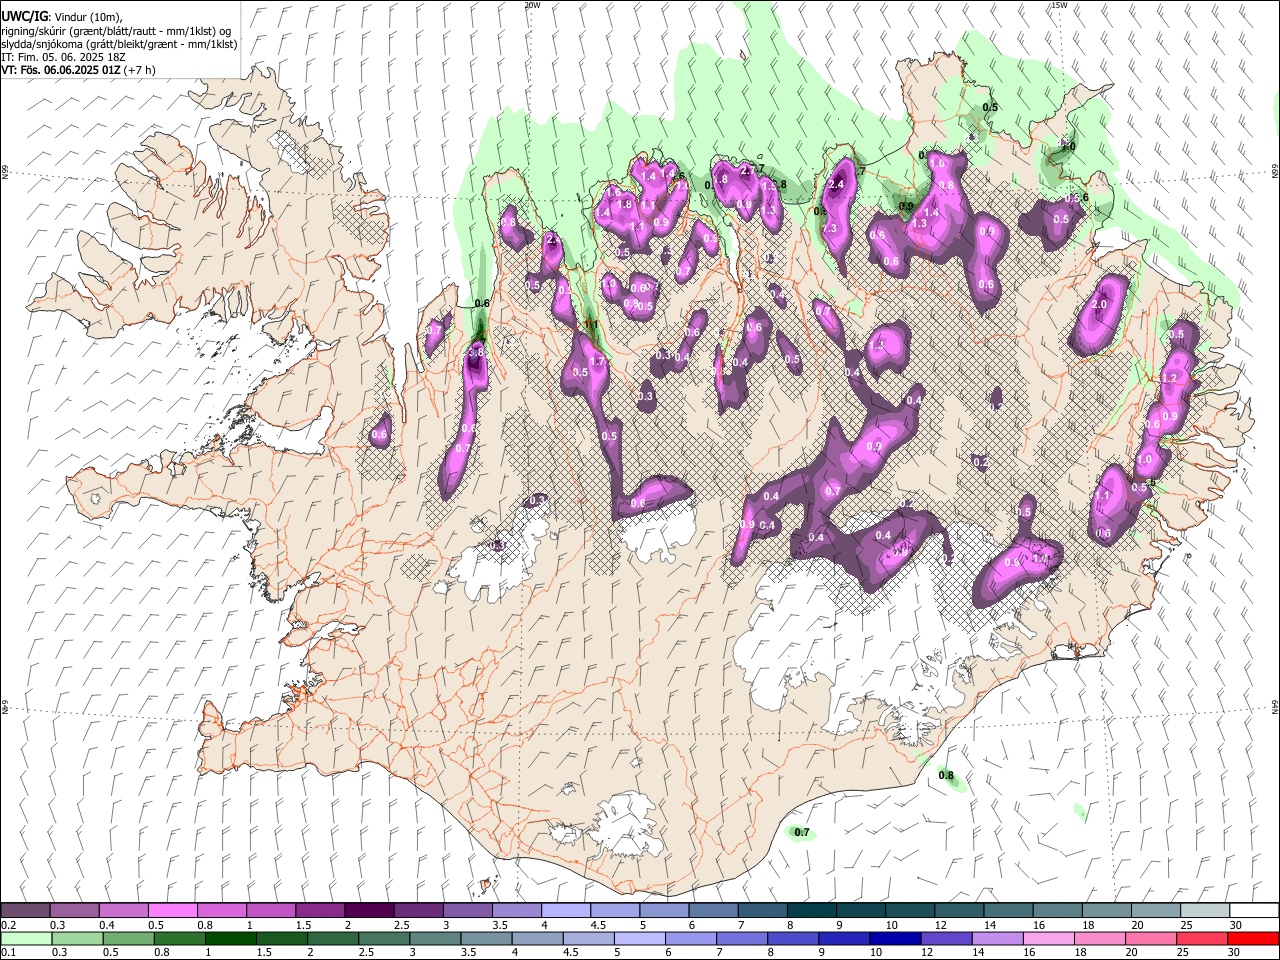Click the "UWC/IG" title text in the map header
The width and height of the screenshot is (1280, 960).
[24, 16]
